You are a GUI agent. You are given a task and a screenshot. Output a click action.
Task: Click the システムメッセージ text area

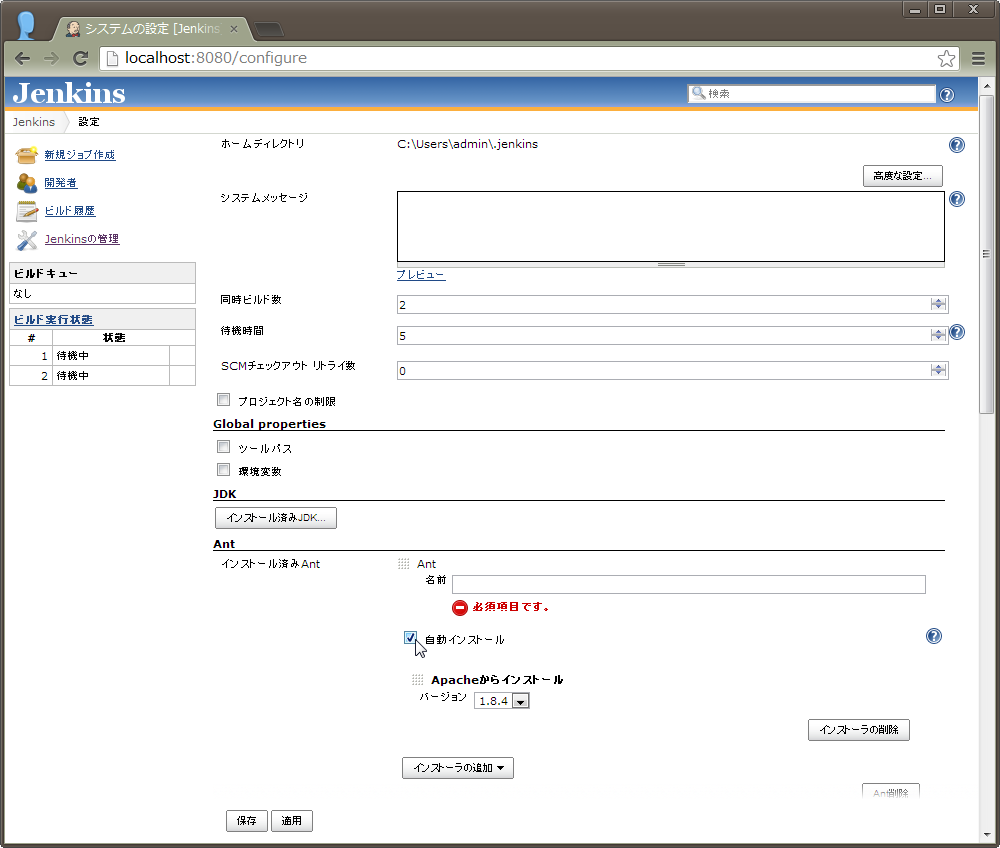pos(670,226)
